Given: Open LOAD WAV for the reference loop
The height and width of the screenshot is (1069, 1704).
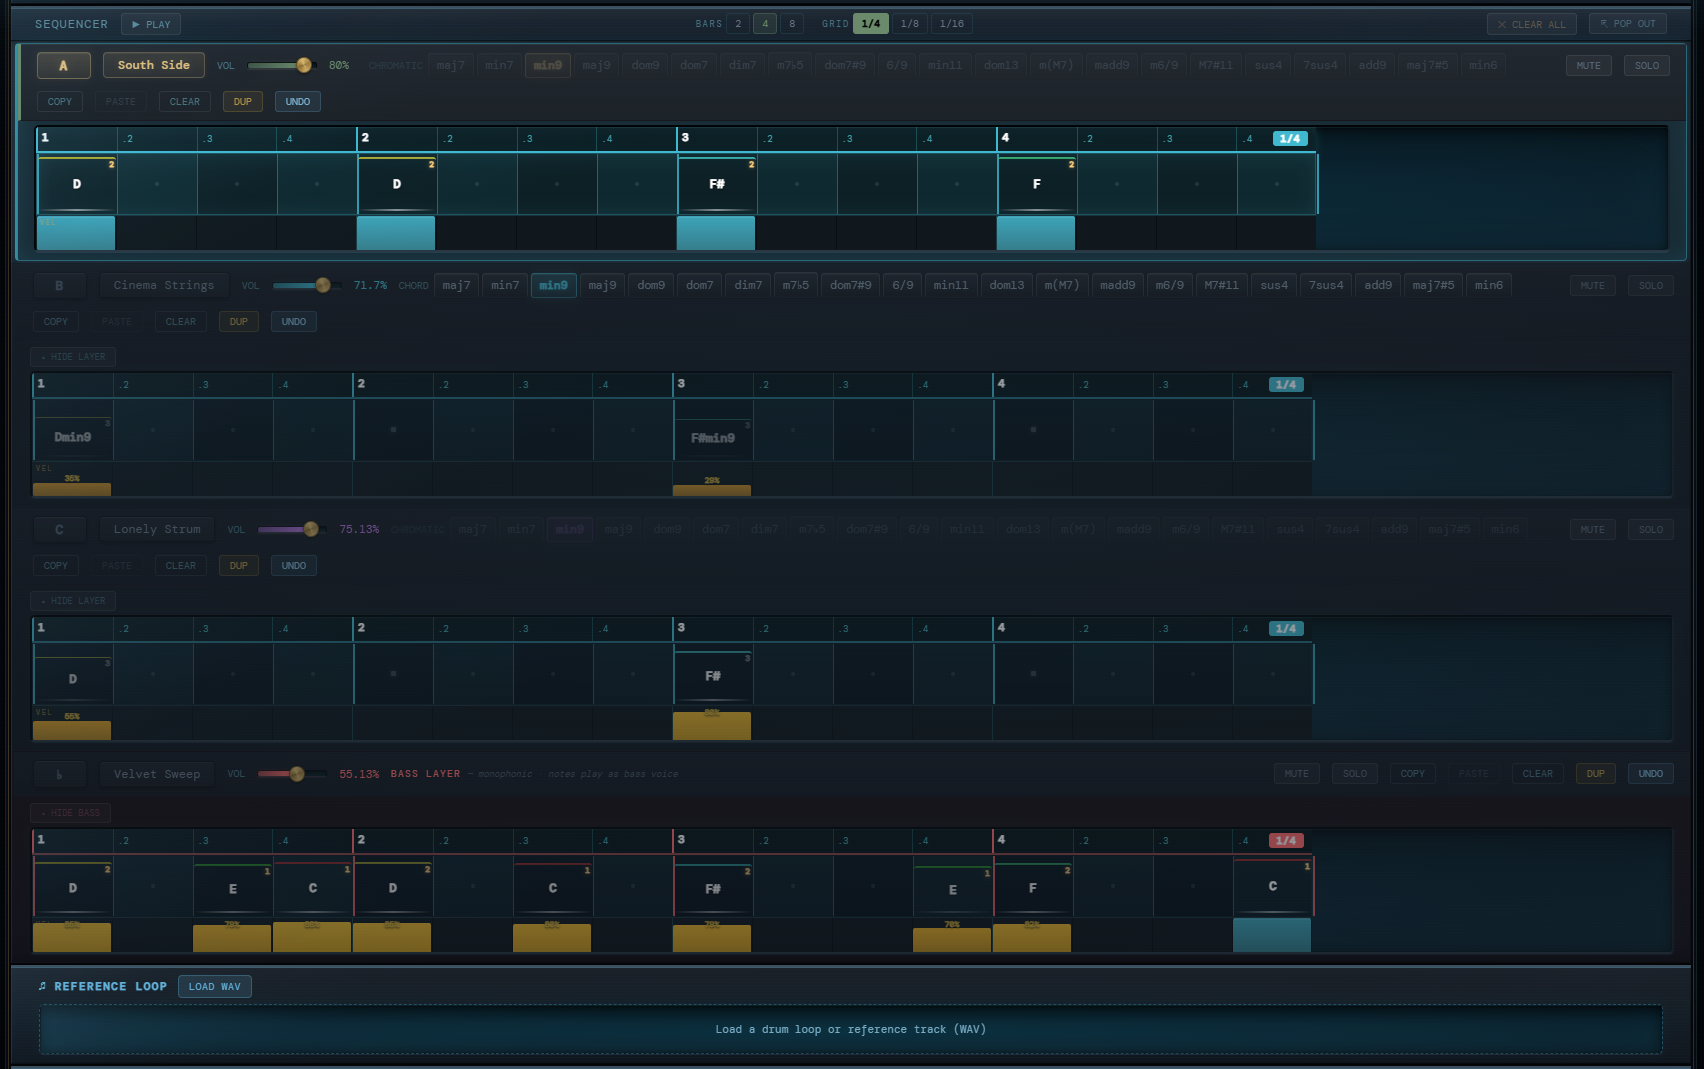Looking at the screenshot, I should (x=214, y=986).
